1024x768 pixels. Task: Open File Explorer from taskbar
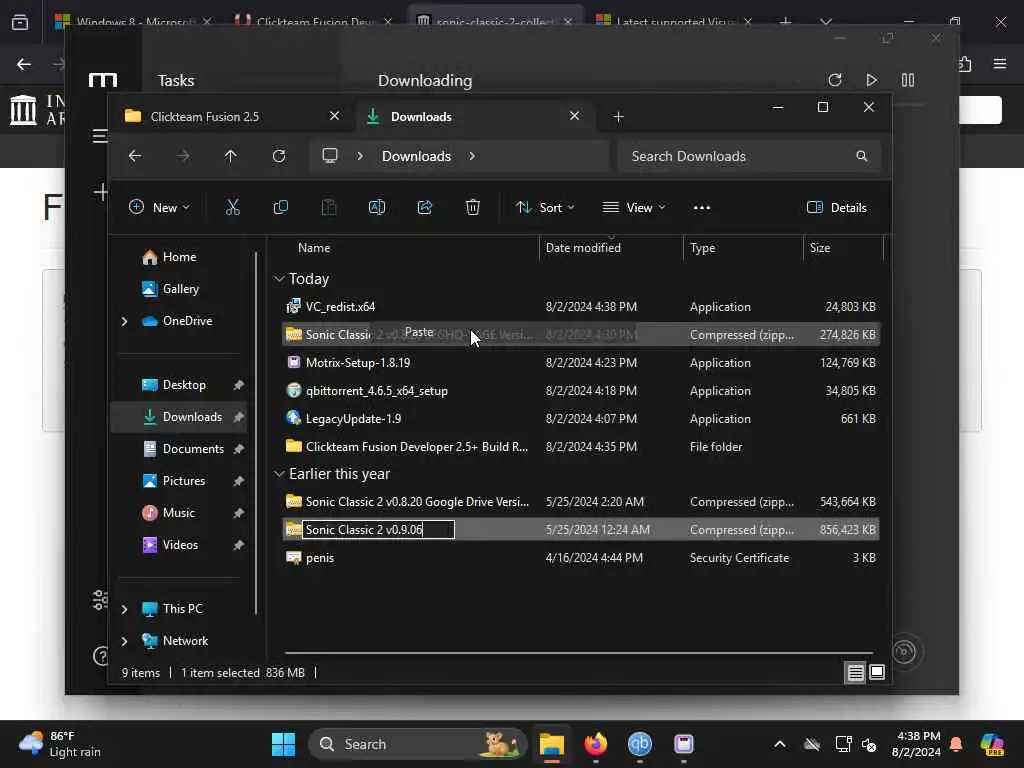551,744
